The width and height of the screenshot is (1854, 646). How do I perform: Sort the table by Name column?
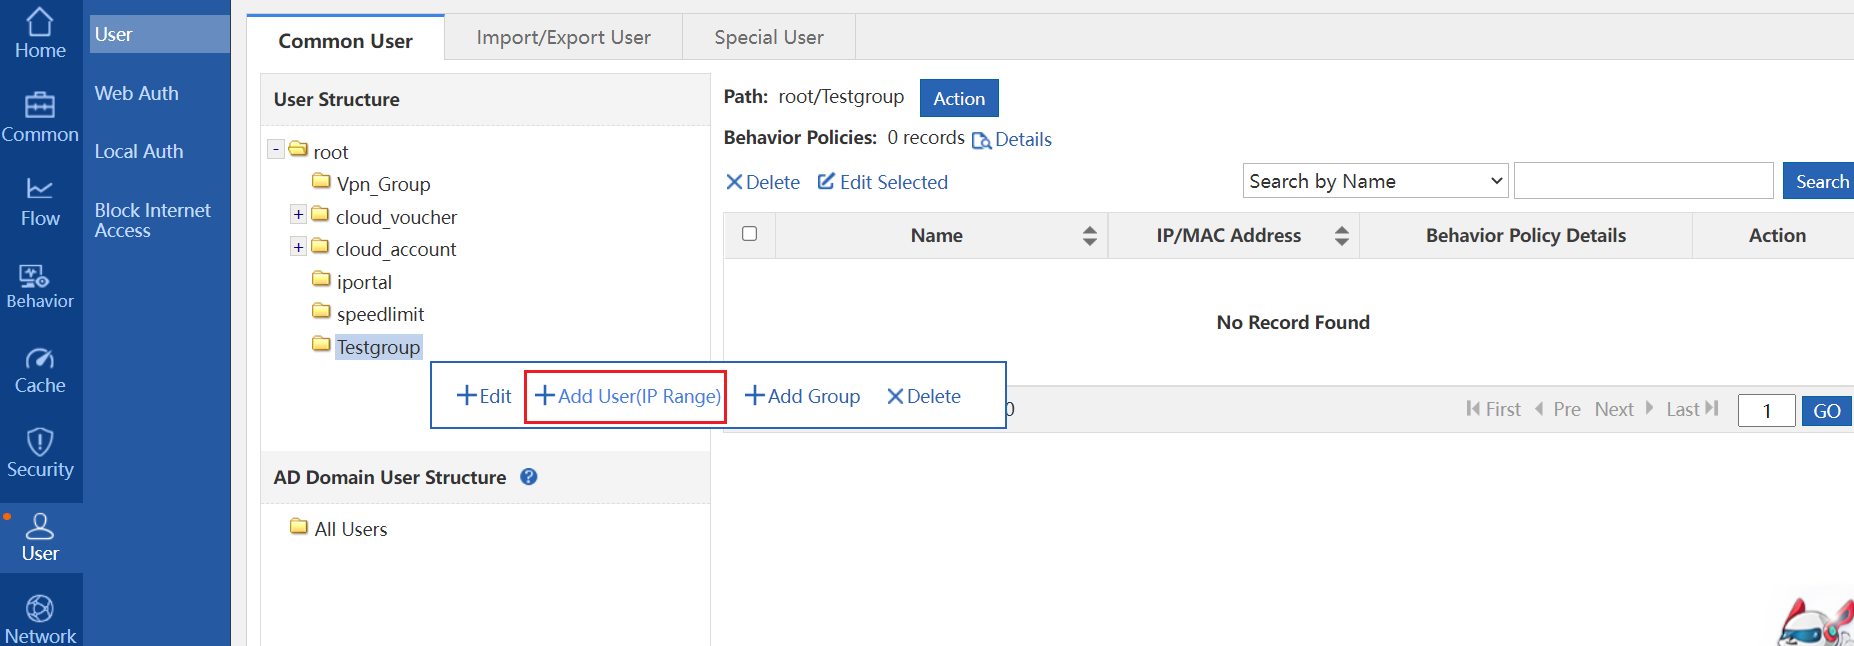[x=1089, y=236]
